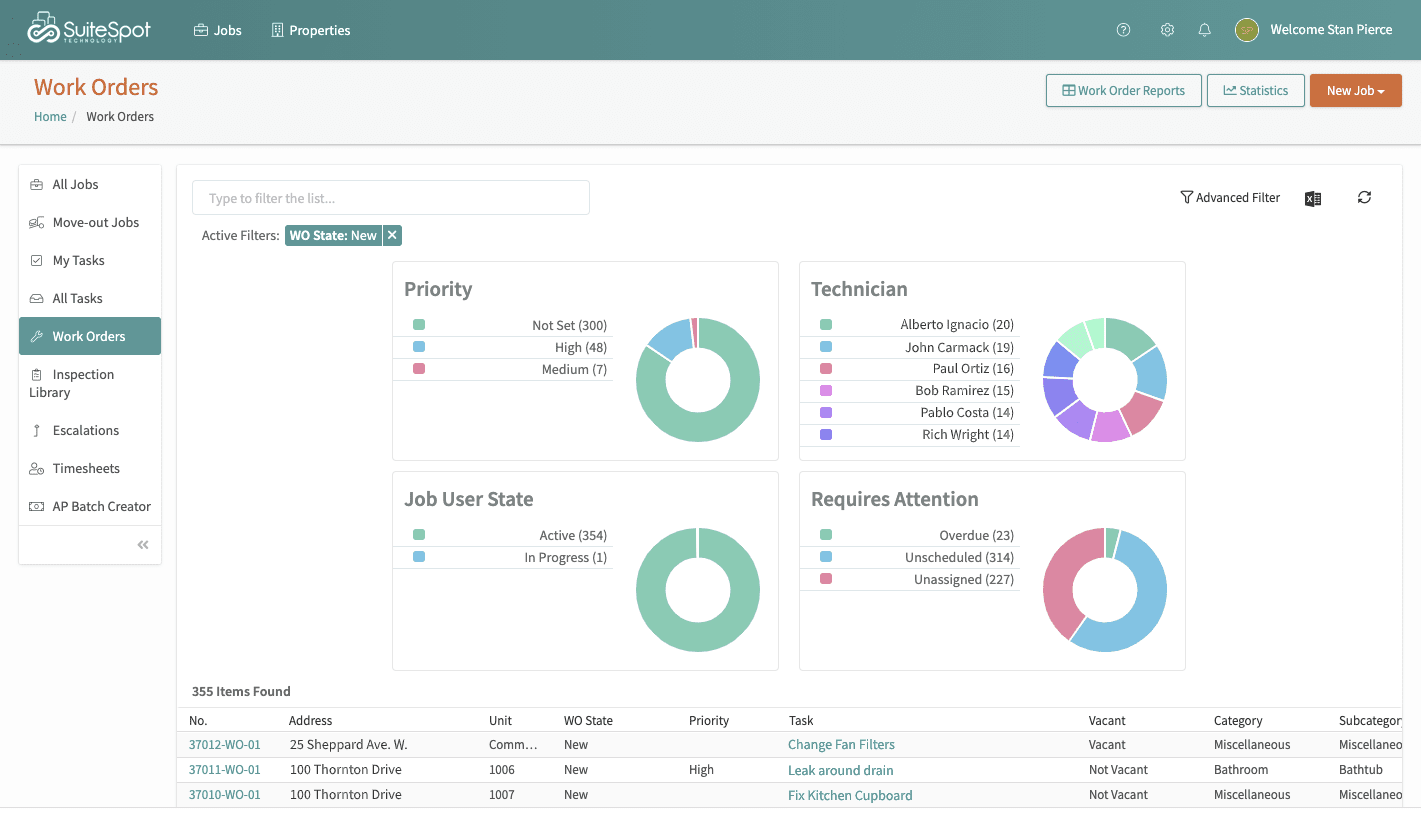Open work order 37012-WO-01 link
The height and width of the screenshot is (823, 1421).
click(x=225, y=745)
